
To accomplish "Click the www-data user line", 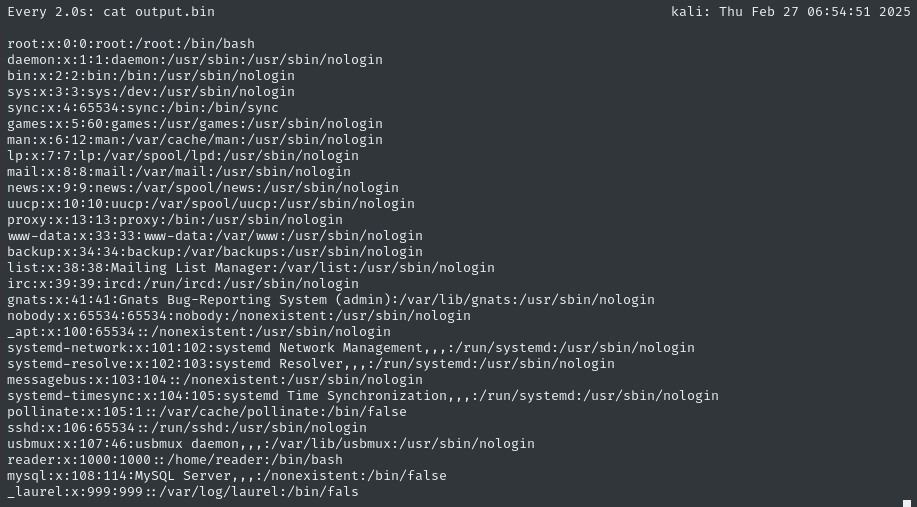I will tap(214, 236).
